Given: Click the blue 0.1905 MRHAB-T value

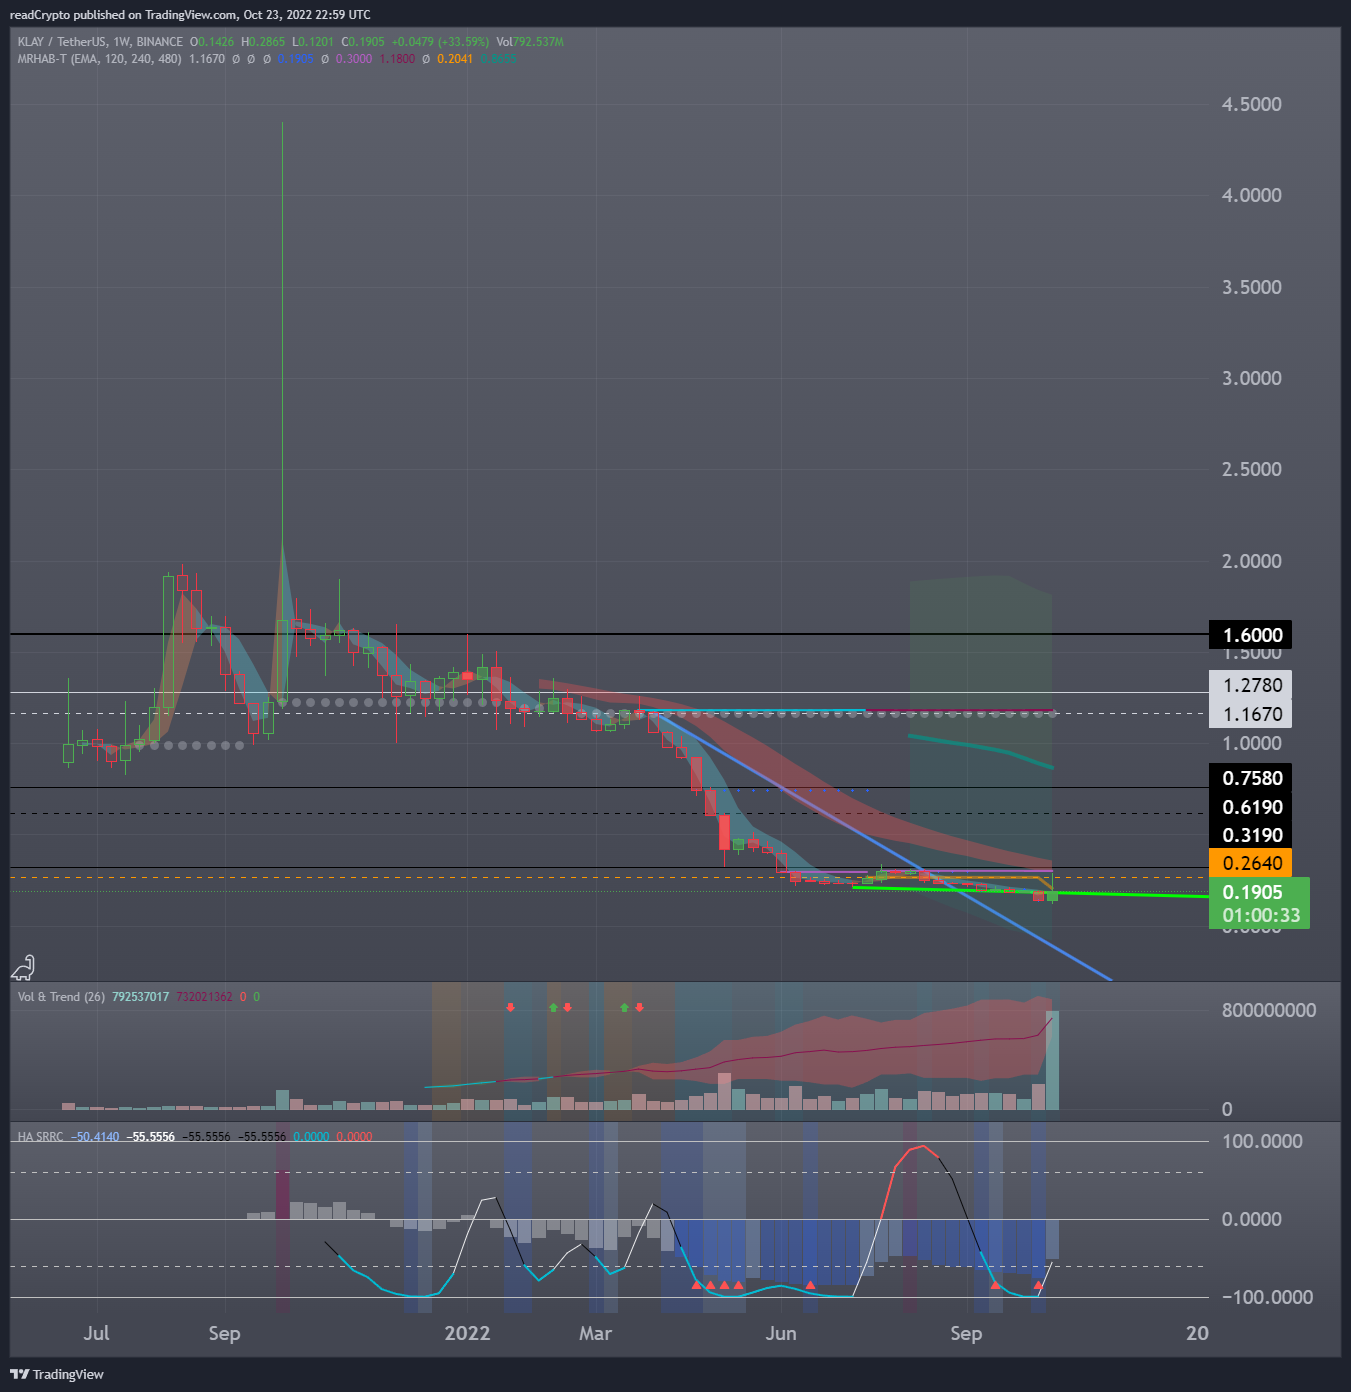Looking at the screenshot, I should tap(296, 59).
